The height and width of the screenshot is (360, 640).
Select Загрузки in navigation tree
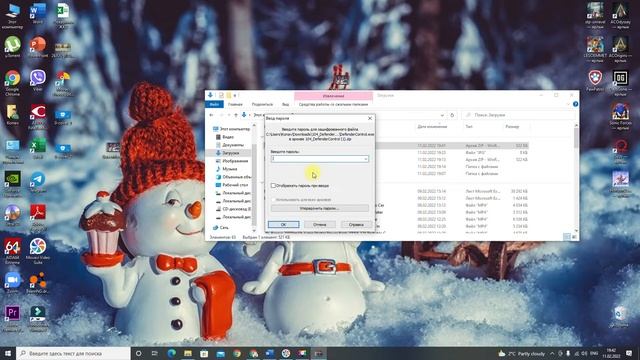(x=231, y=153)
